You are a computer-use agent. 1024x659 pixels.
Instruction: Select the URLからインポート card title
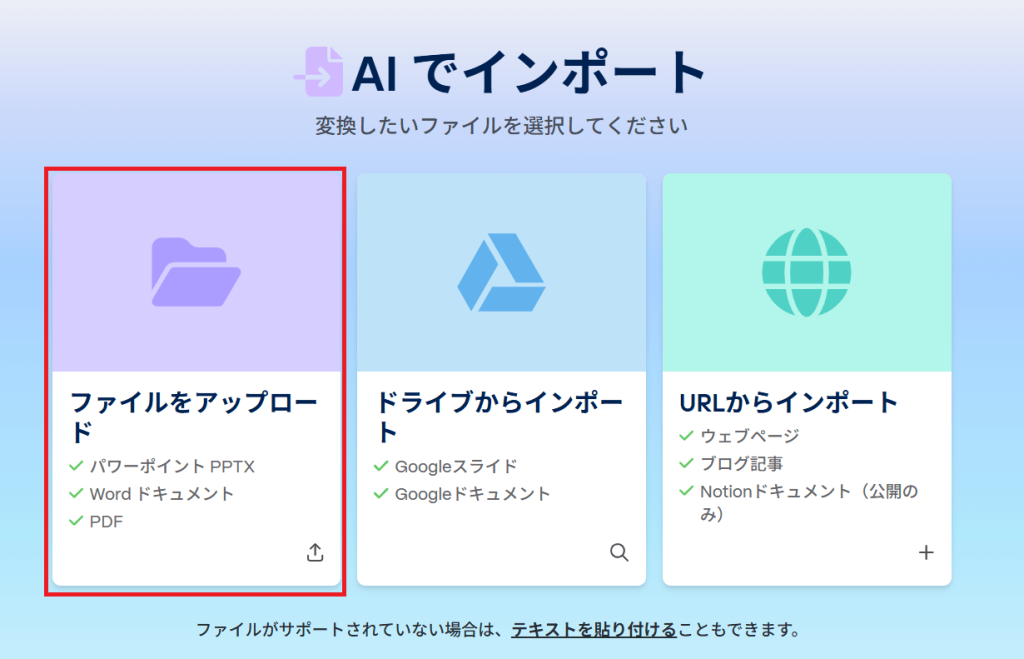click(789, 402)
